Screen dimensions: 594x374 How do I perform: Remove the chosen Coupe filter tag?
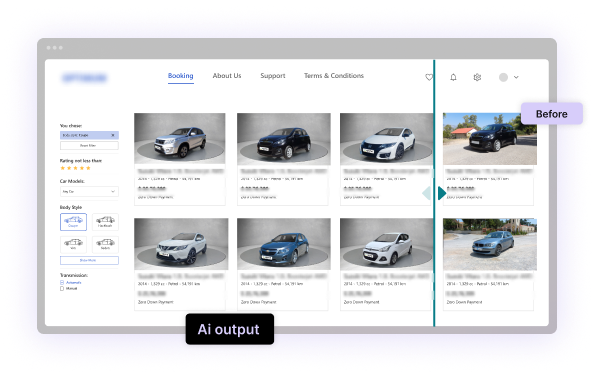click(x=113, y=135)
